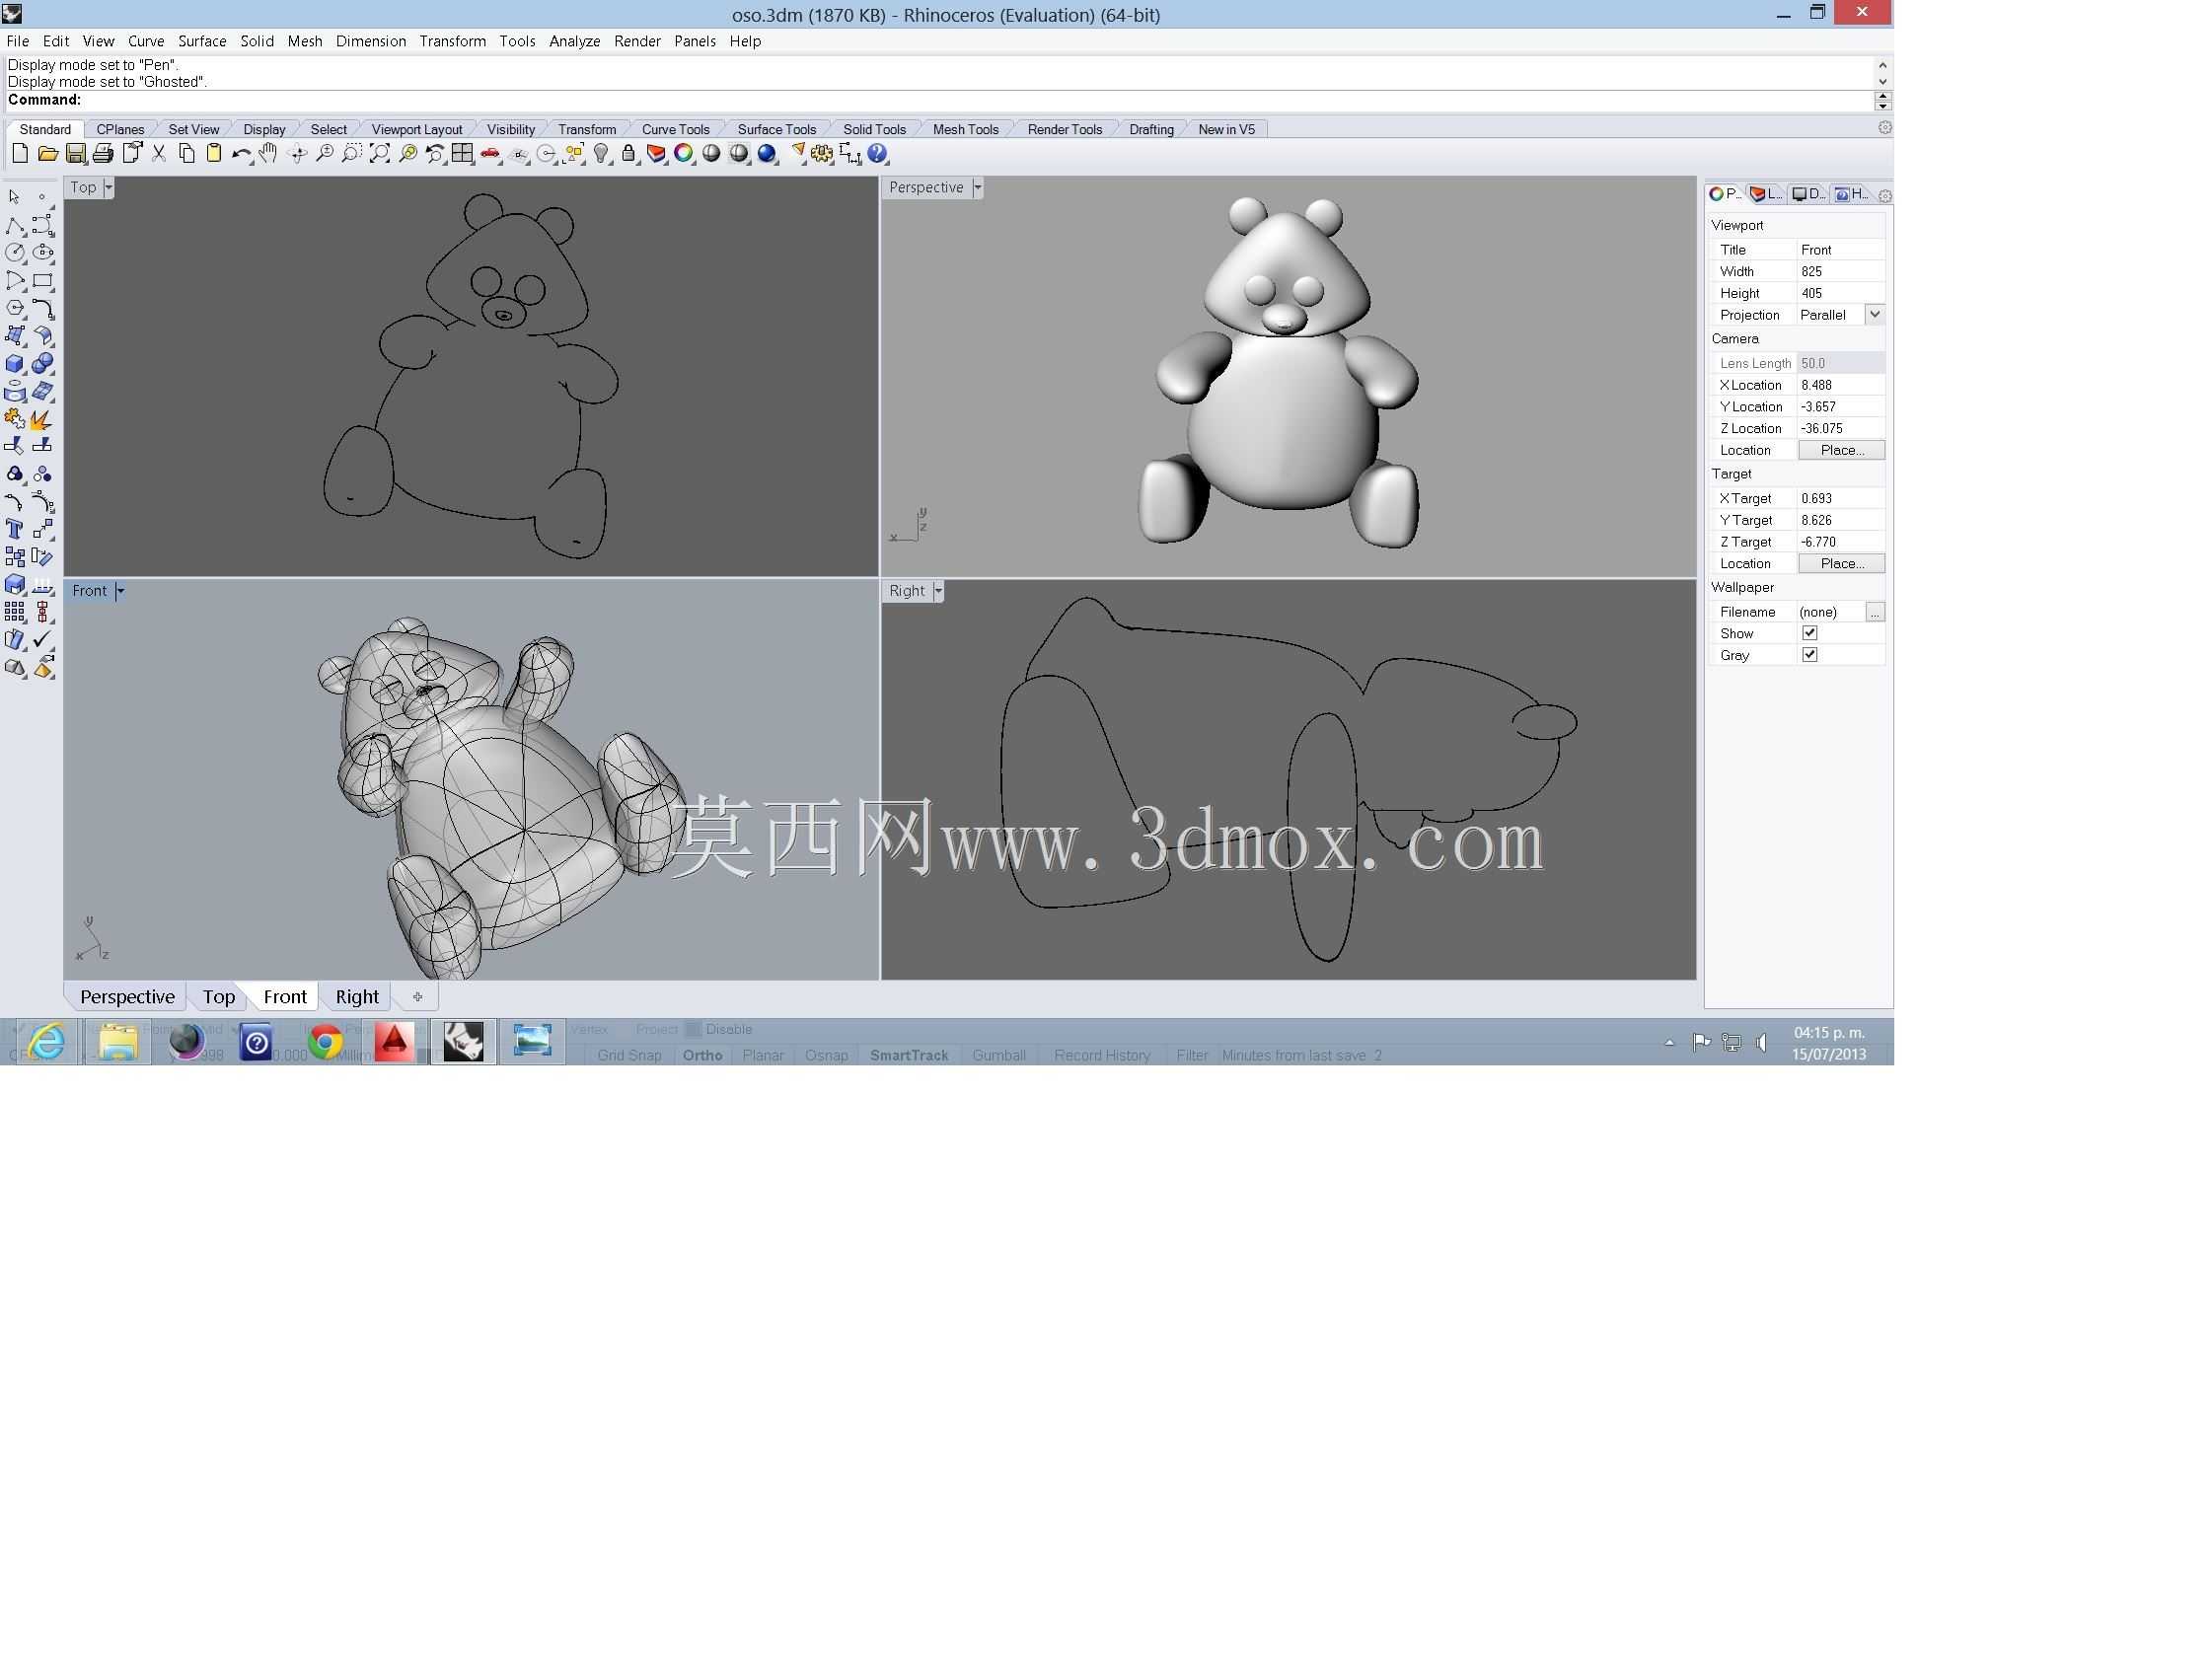The image size is (2212, 1678).
Task: Open the Right viewport dropdown arrow
Action: [x=938, y=591]
